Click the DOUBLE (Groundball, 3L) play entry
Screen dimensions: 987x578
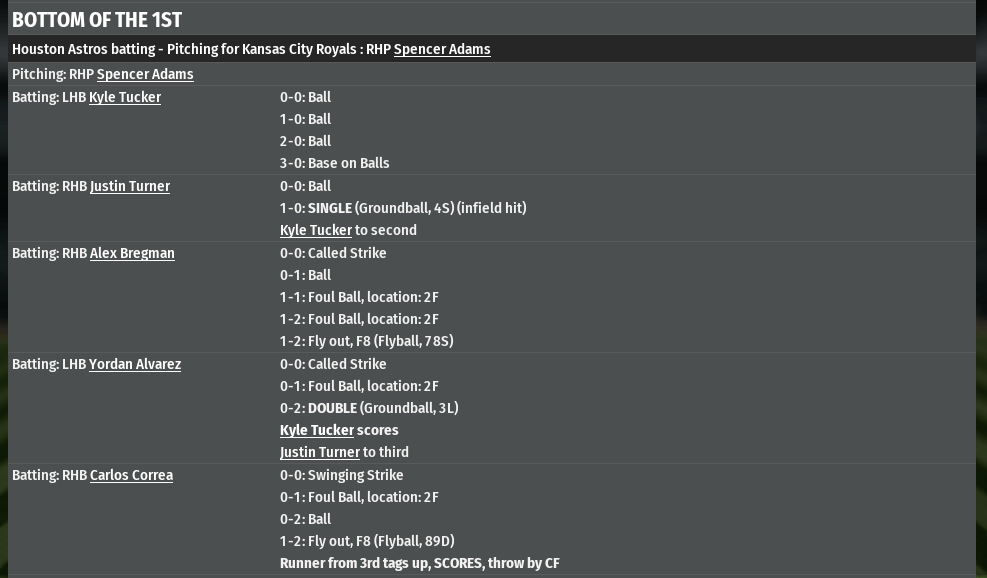point(369,408)
